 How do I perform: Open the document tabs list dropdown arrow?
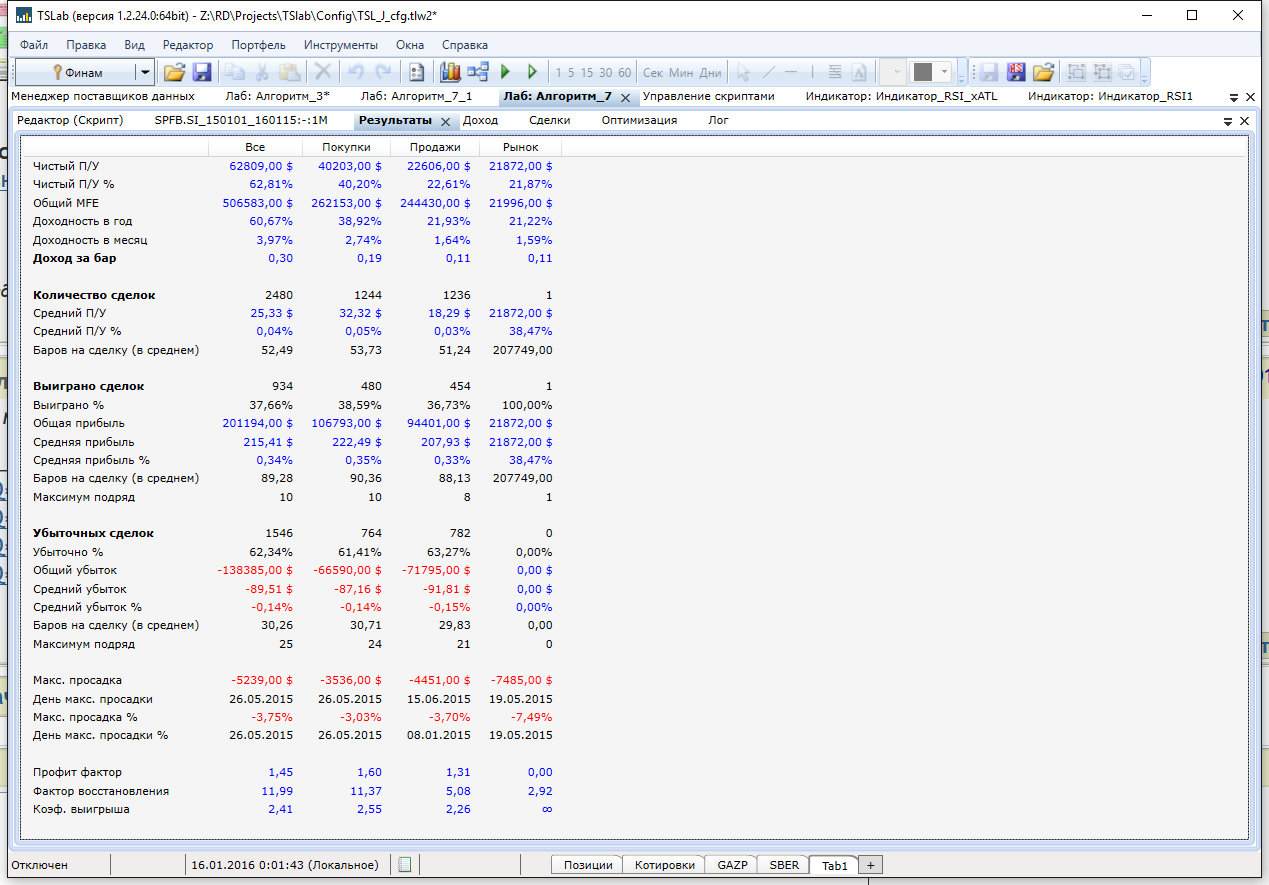[1234, 97]
